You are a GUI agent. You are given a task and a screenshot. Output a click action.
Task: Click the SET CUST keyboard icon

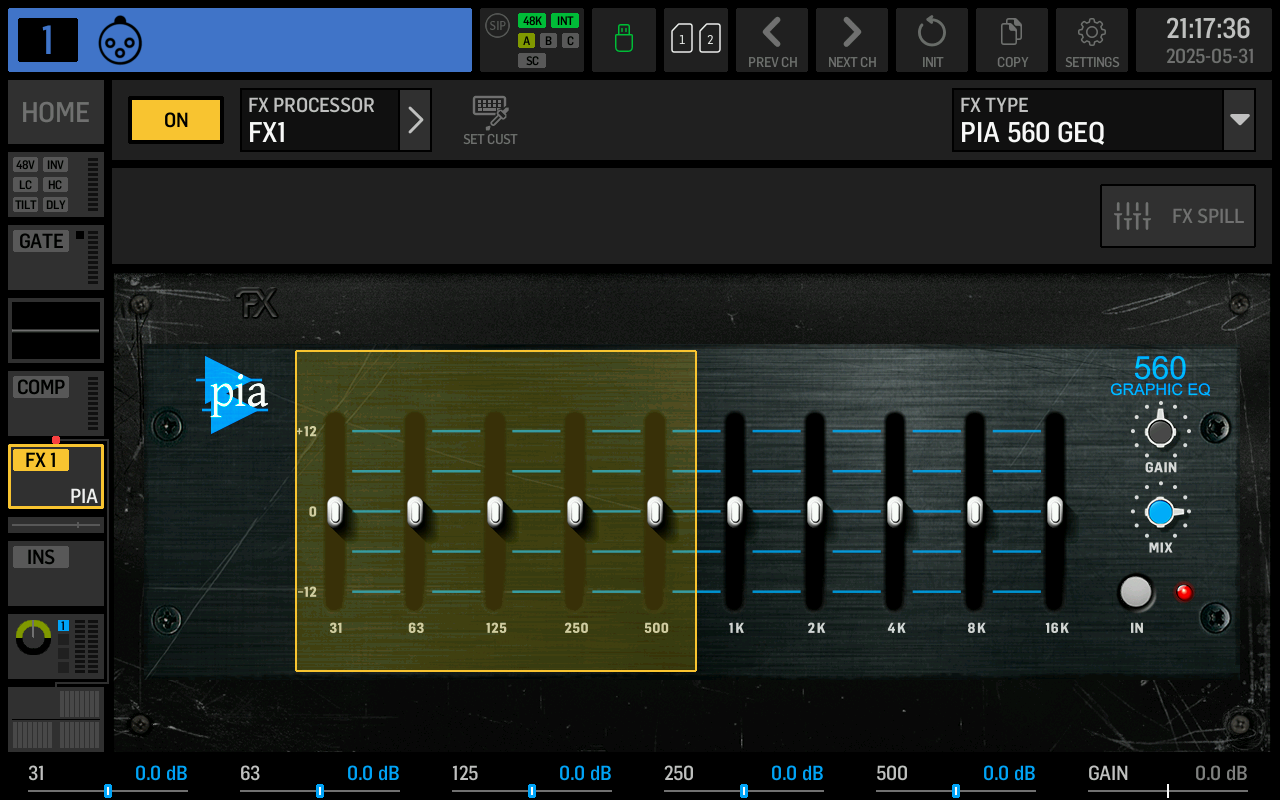(490, 120)
